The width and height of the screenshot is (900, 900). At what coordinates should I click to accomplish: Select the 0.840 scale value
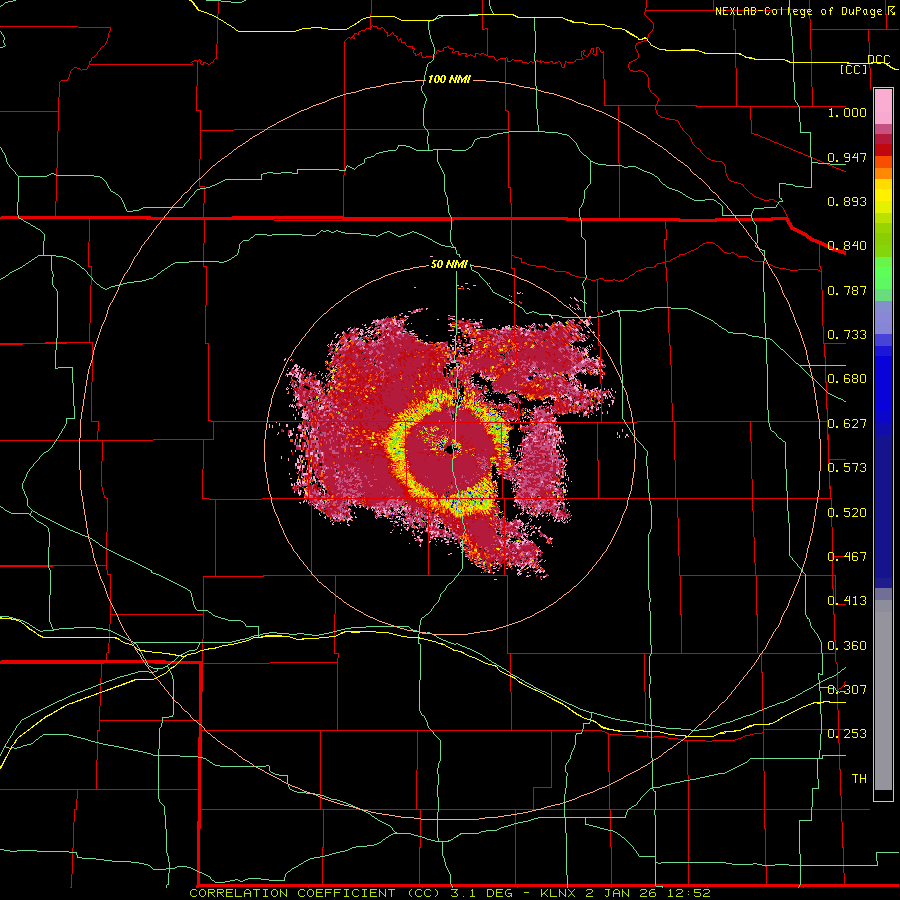(x=847, y=246)
